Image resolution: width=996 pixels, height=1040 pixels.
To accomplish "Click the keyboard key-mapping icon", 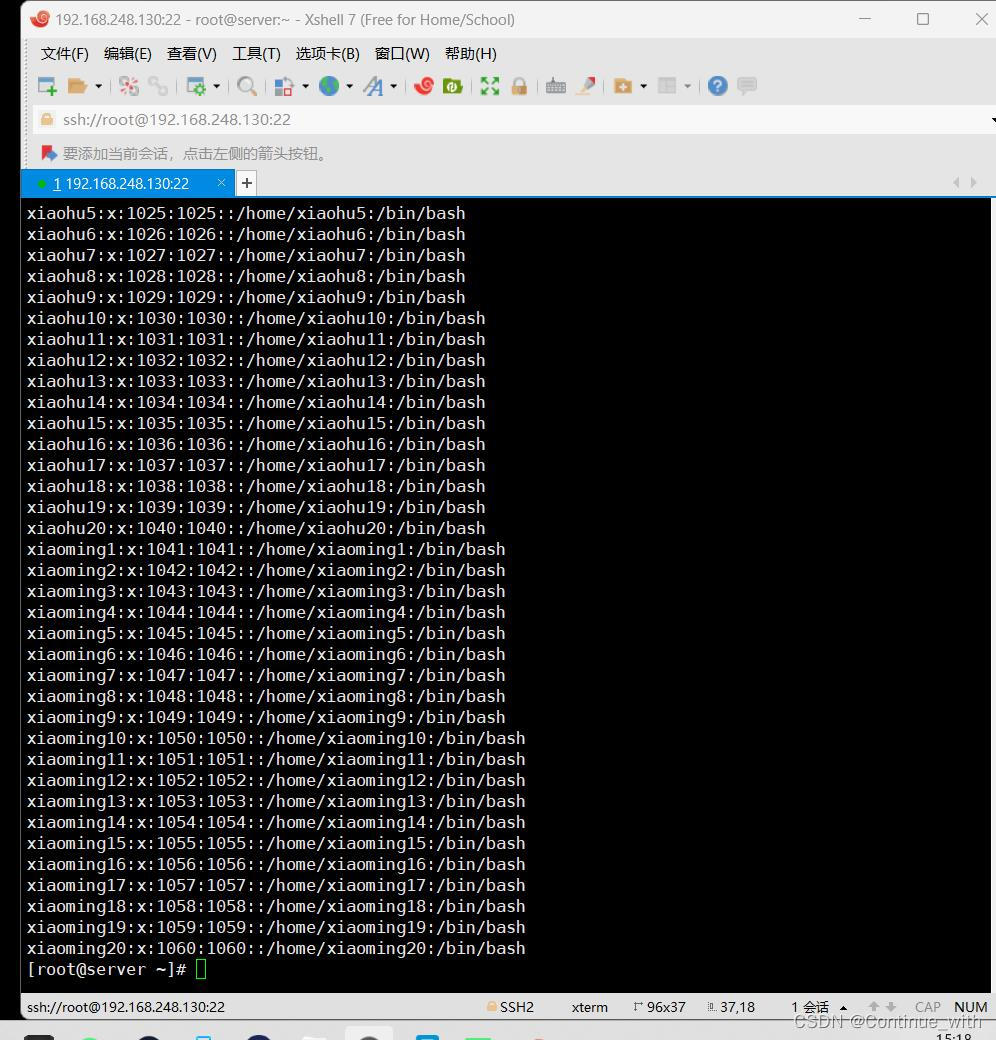I will 556,86.
